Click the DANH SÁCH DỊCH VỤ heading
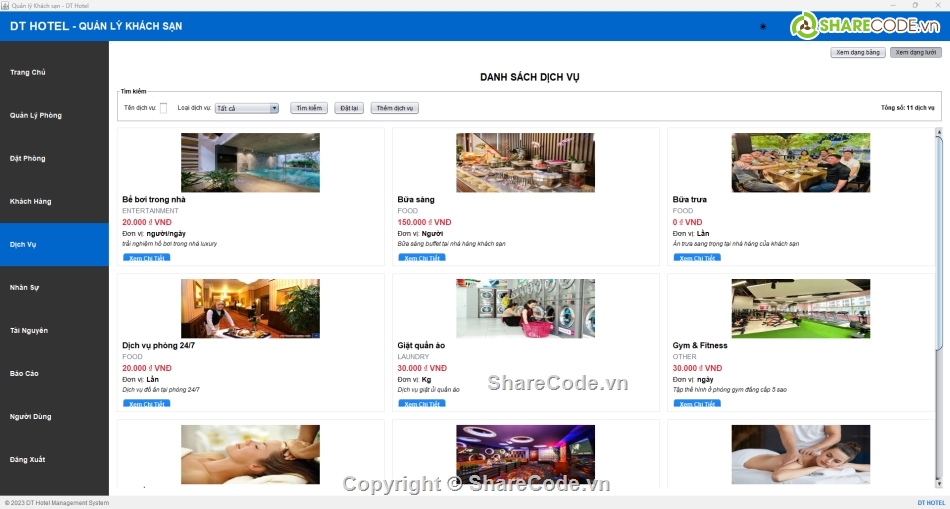 point(530,77)
